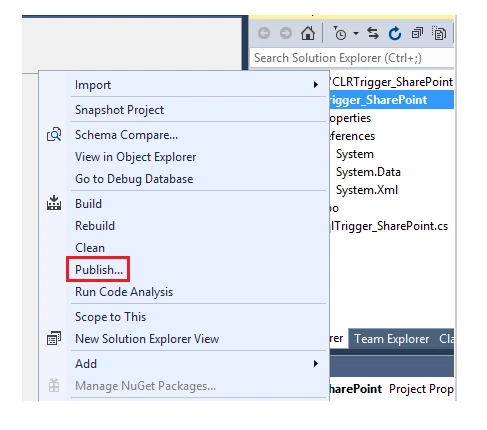Viewport: 487px width, 430px height.
Task: Expand the Add submenu
Action: pos(198,363)
